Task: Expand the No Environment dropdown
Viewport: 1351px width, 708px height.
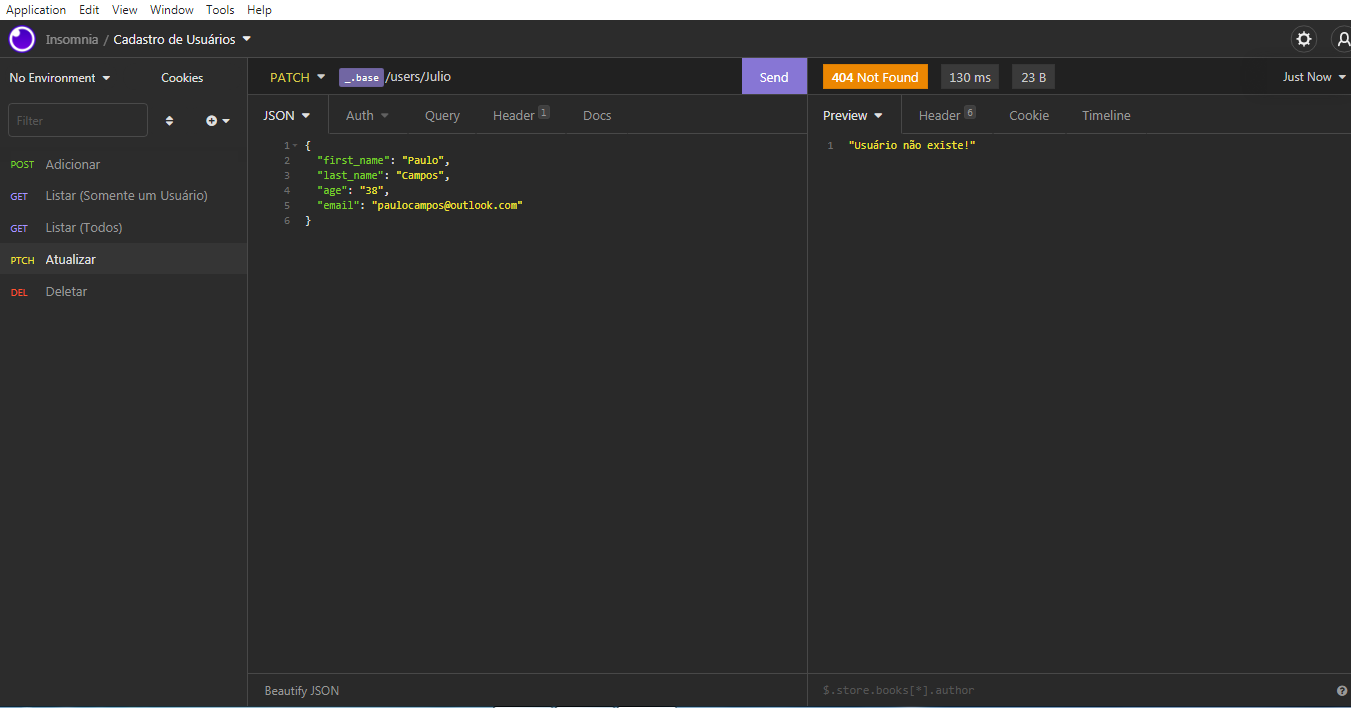Action: tap(58, 77)
